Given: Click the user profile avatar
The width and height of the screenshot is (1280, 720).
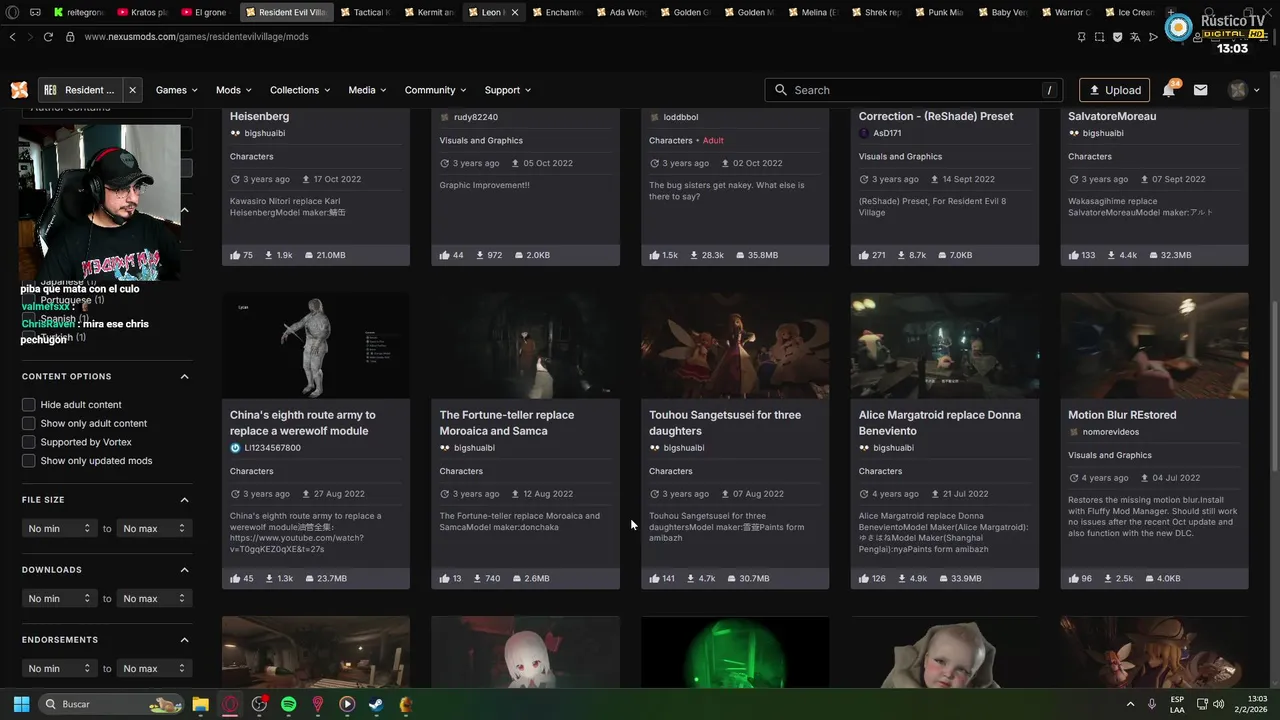Looking at the screenshot, I should pos(1238,90).
